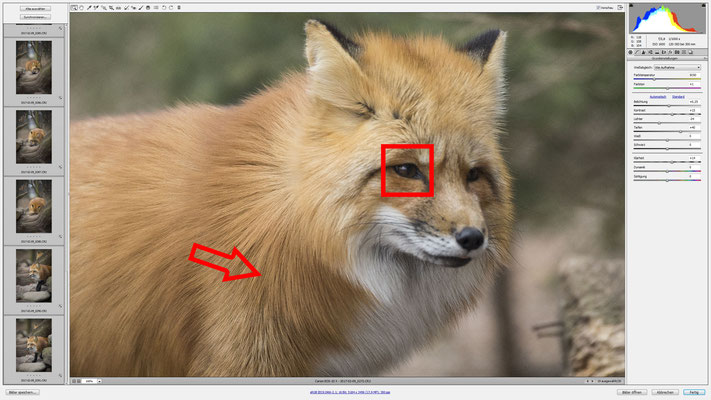
Task: Open Camera Raw preferences from toolbar
Action: click(156, 8)
